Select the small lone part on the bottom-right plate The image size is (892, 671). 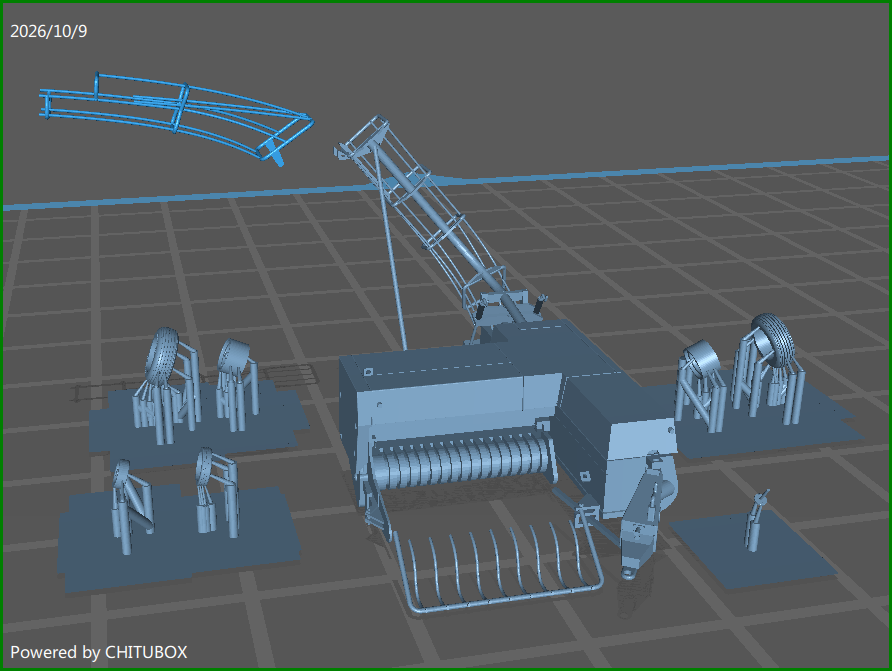(x=757, y=519)
